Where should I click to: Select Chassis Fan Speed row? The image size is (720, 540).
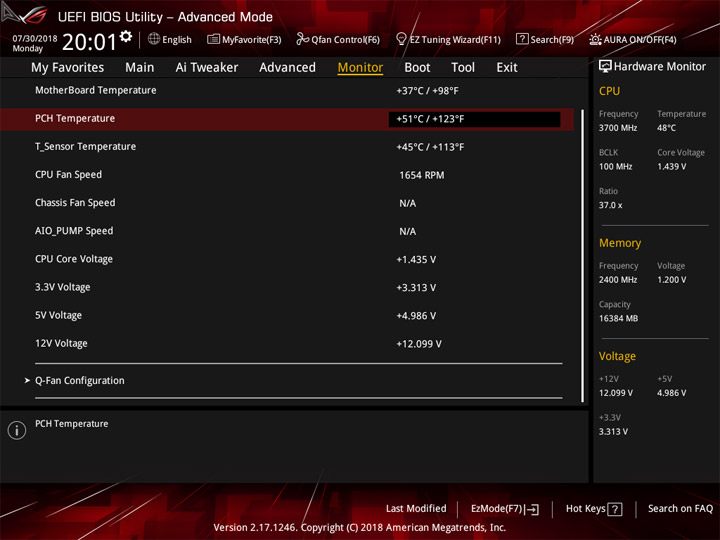287,203
